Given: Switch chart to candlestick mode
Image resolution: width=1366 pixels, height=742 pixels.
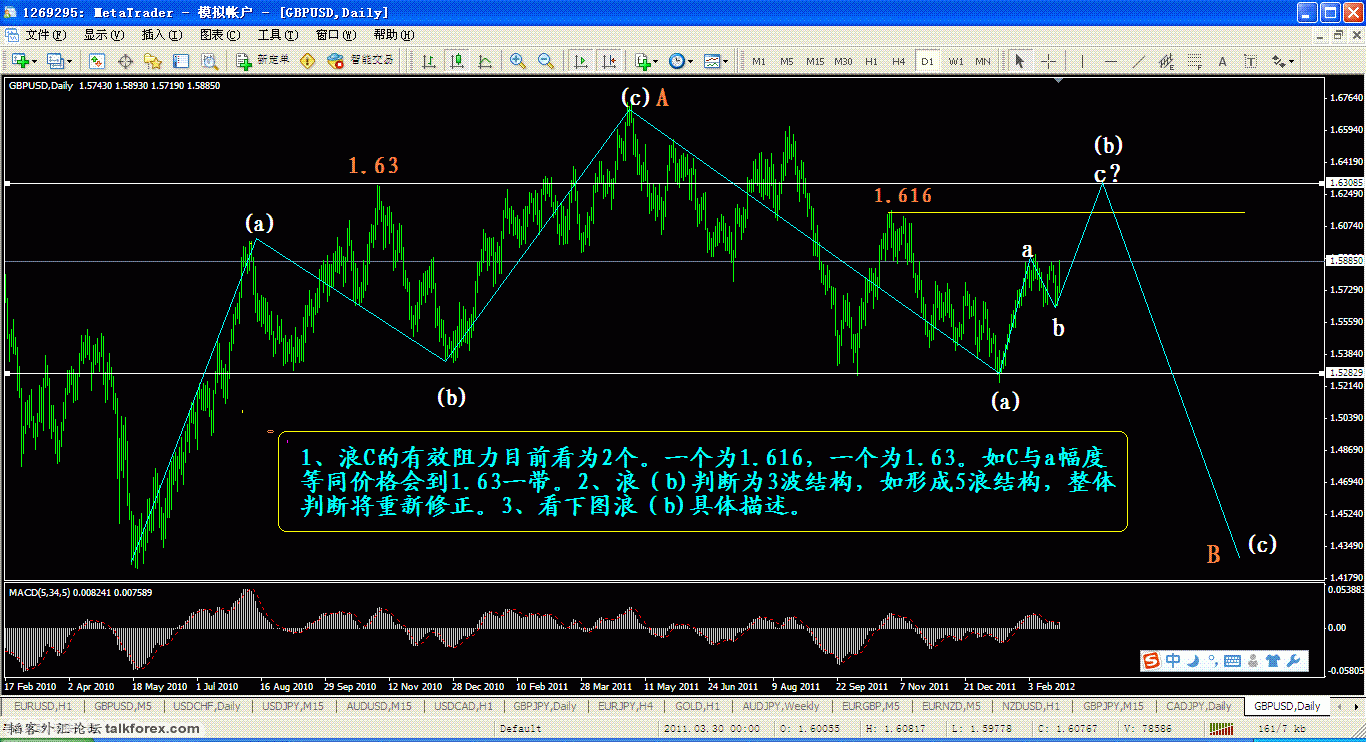Looking at the screenshot, I should 457,61.
